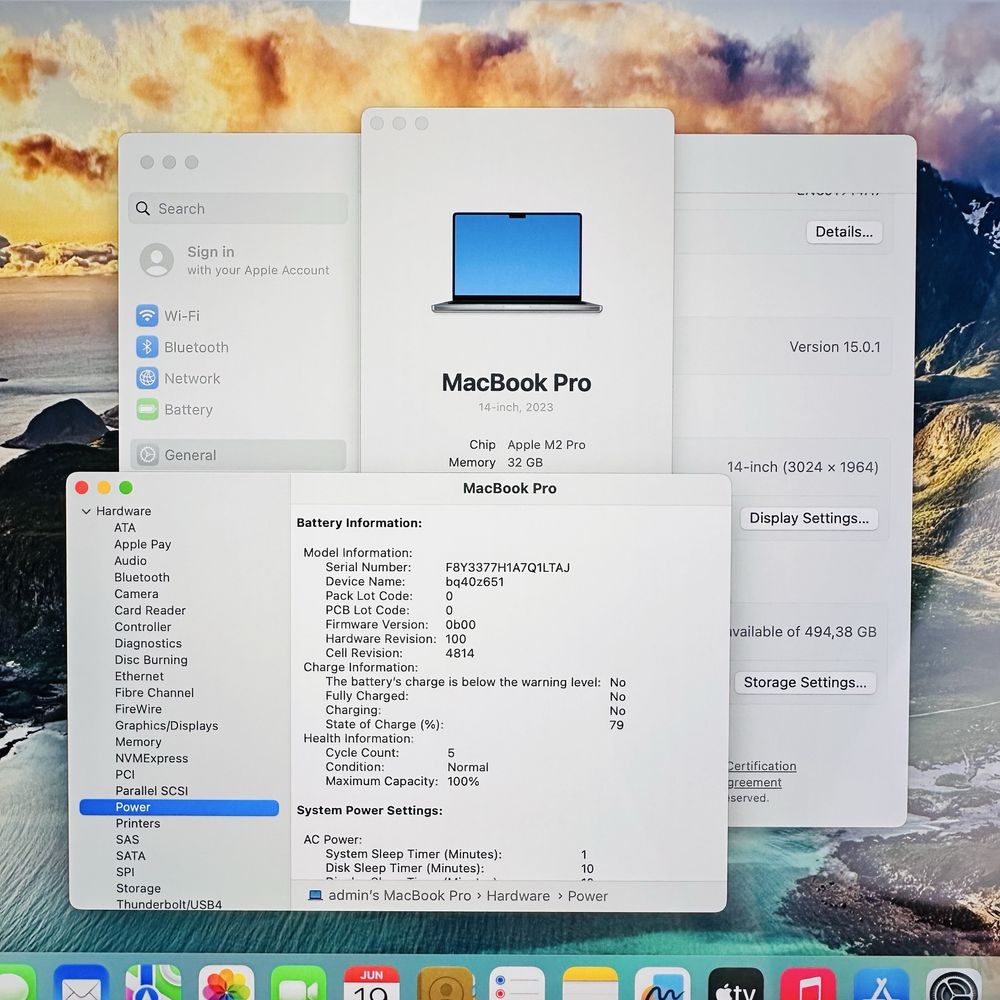1000x1000 pixels.
Task: Select Memory in the Hardware list
Action: [x=138, y=742]
